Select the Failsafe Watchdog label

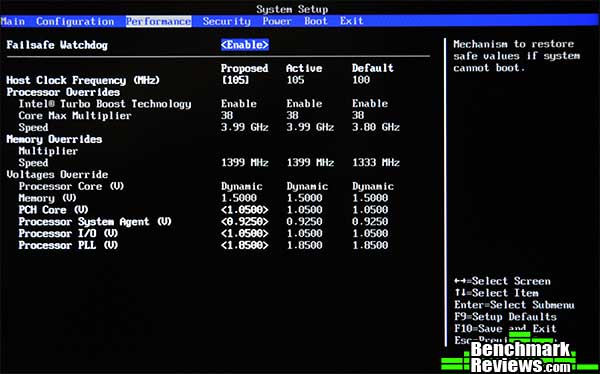tap(57, 45)
